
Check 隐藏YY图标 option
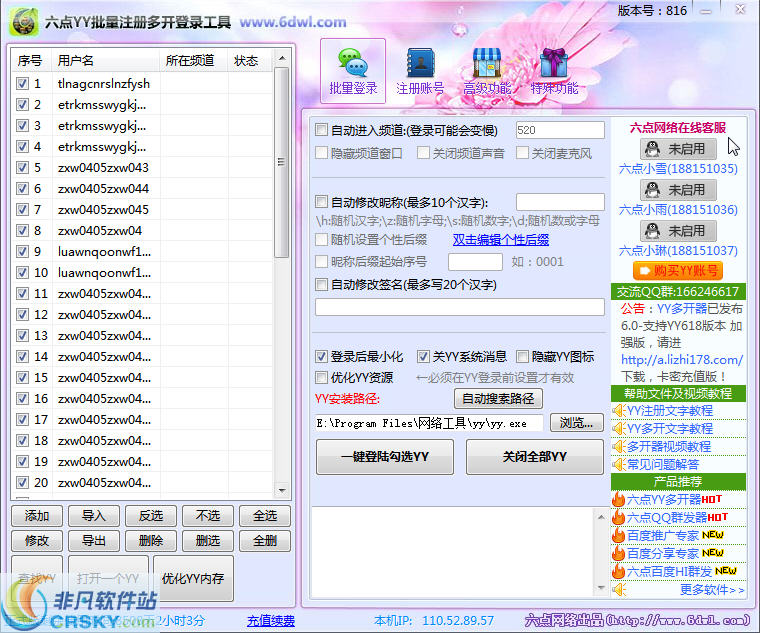[x=522, y=357]
